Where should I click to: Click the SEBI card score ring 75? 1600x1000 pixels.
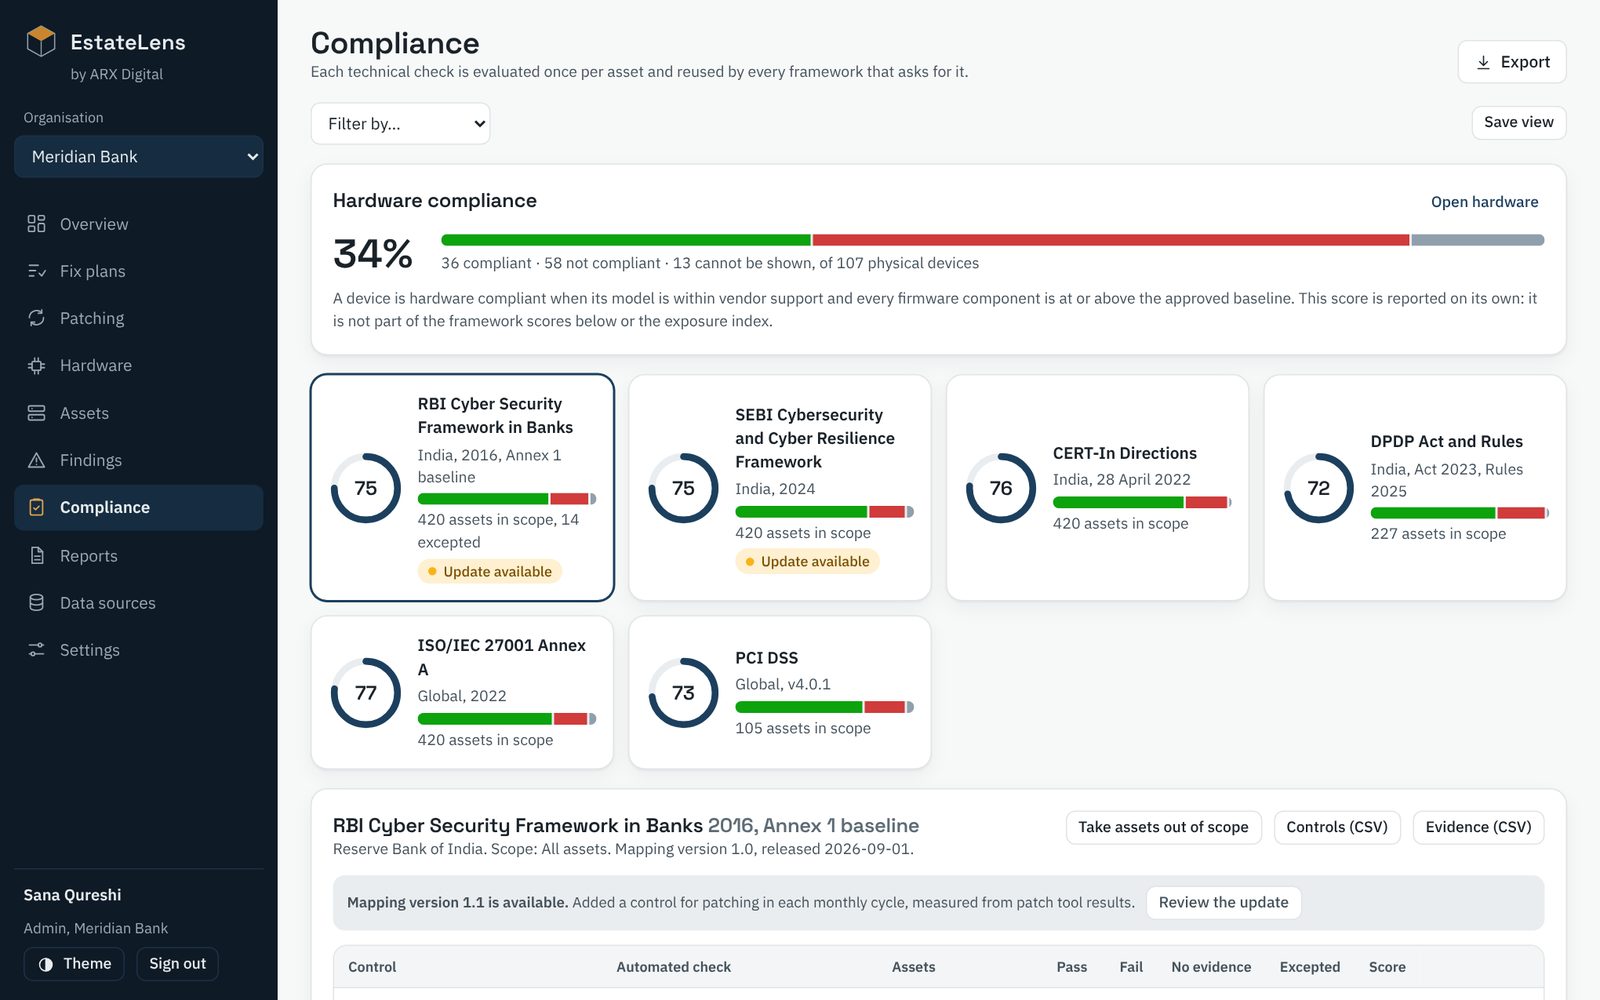tap(683, 488)
